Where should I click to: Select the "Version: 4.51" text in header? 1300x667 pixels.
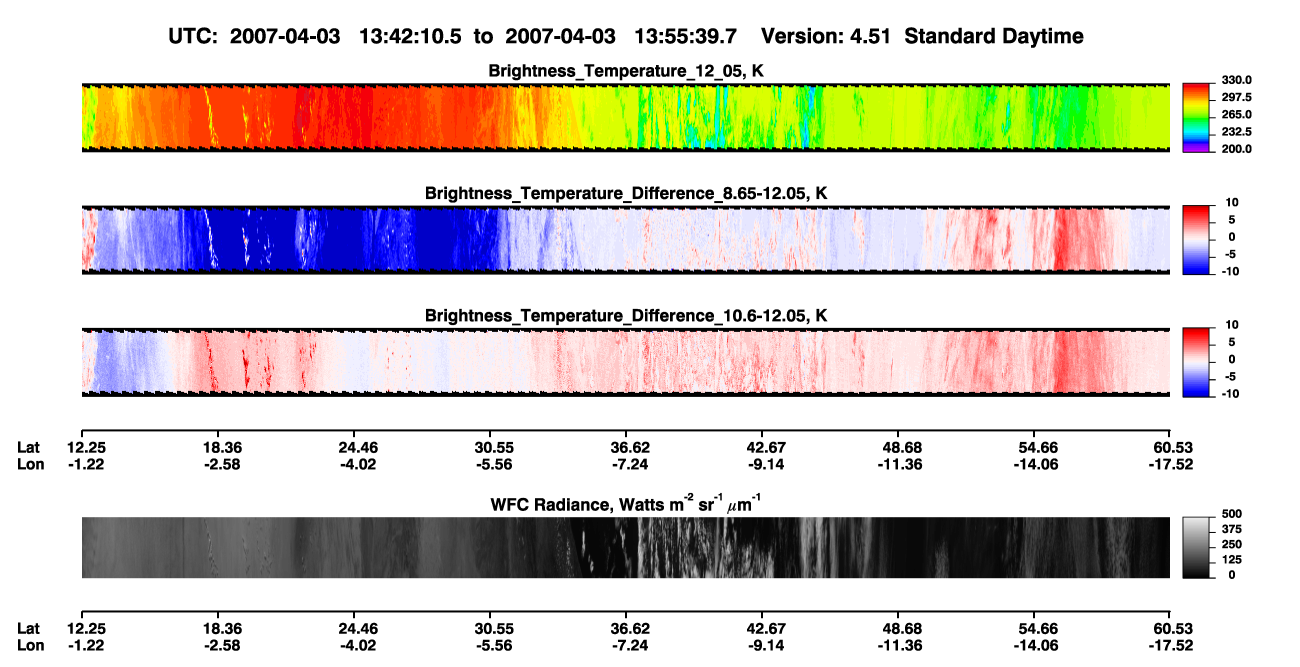[x=826, y=36]
